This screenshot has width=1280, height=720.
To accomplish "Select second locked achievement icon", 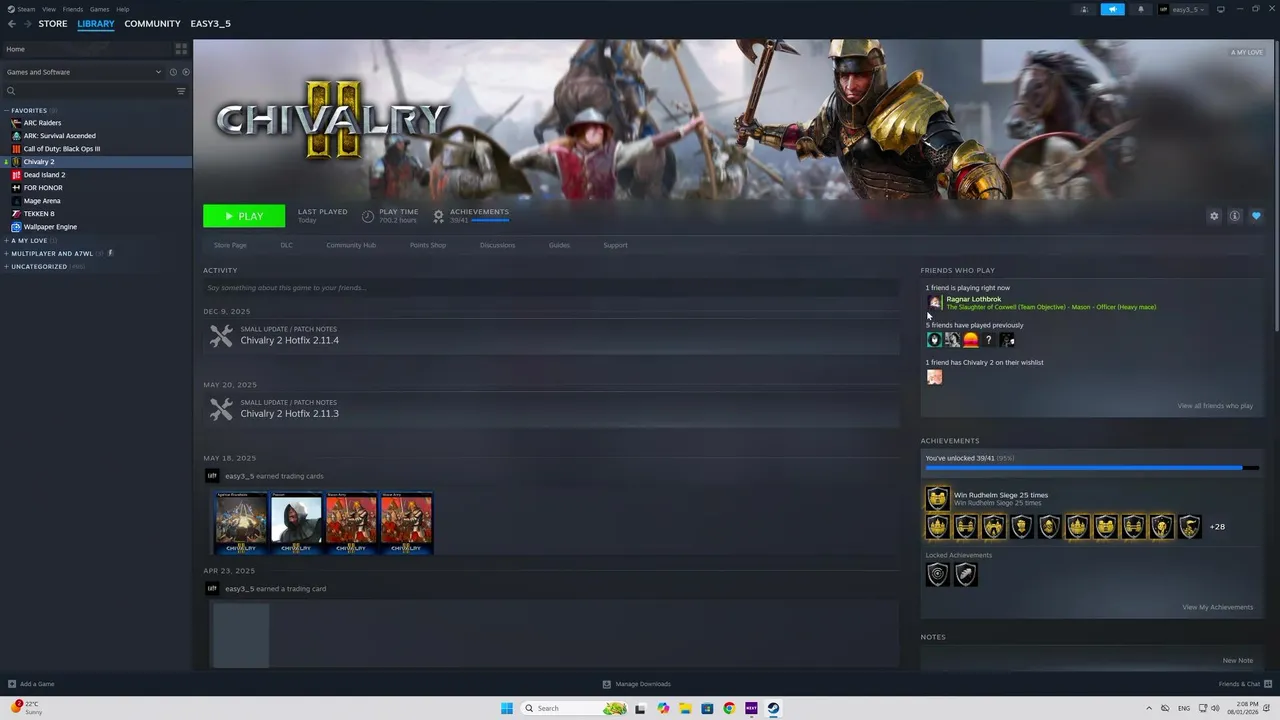I will [x=965, y=574].
